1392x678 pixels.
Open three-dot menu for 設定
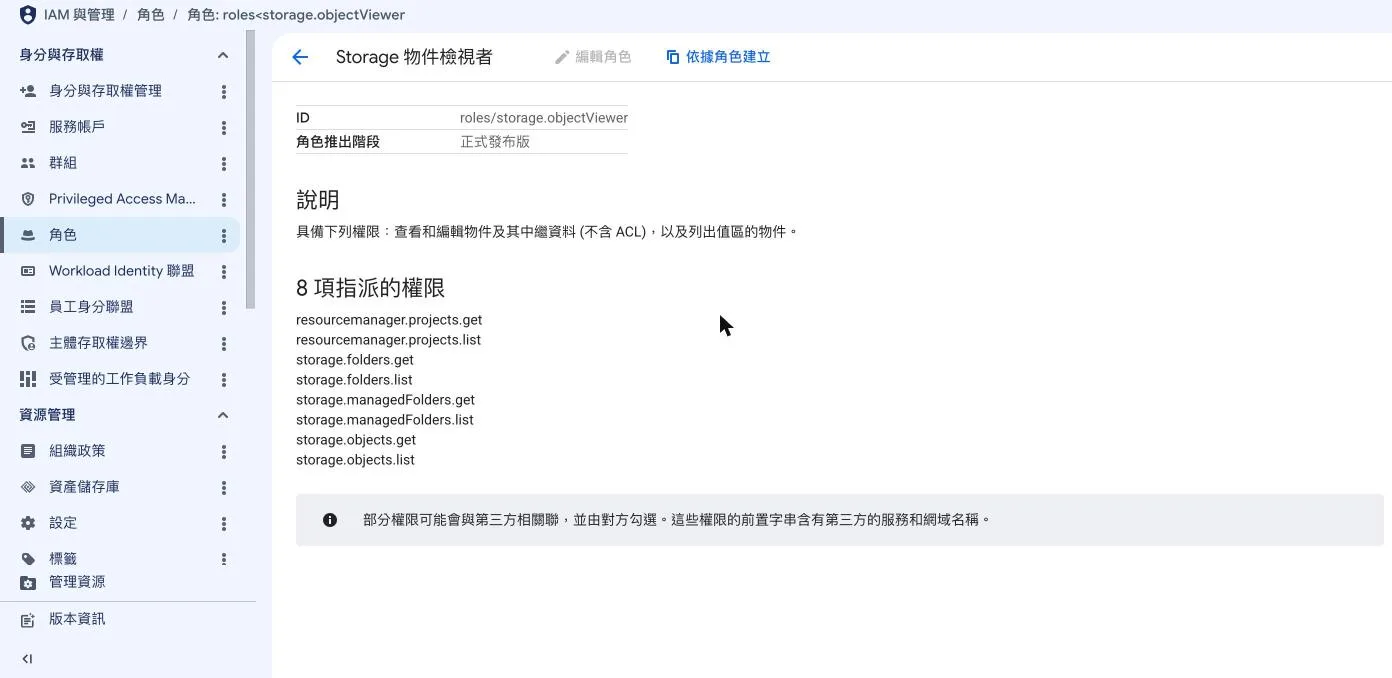pyautogui.click(x=224, y=523)
